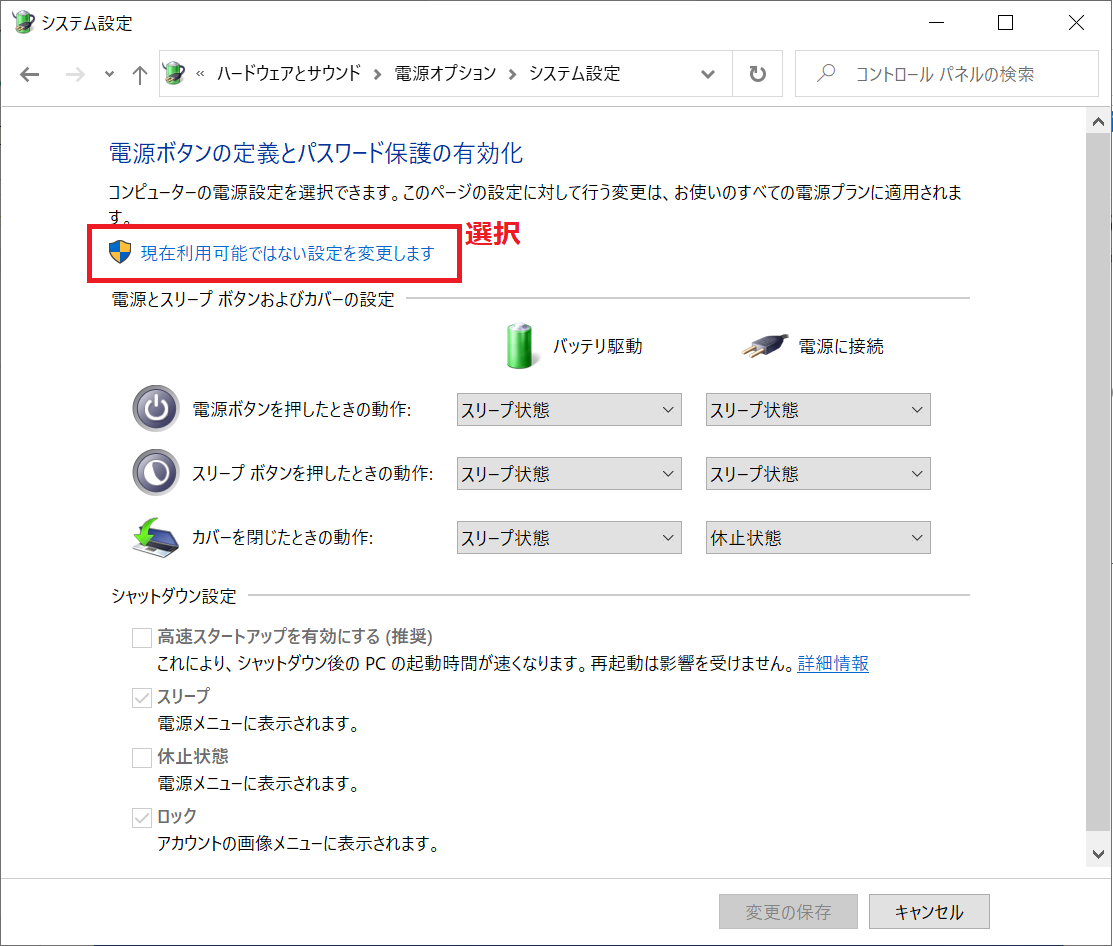Expand the address bar history dropdown
This screenshot has width=1113, height=946.
(x=708, y=74)
